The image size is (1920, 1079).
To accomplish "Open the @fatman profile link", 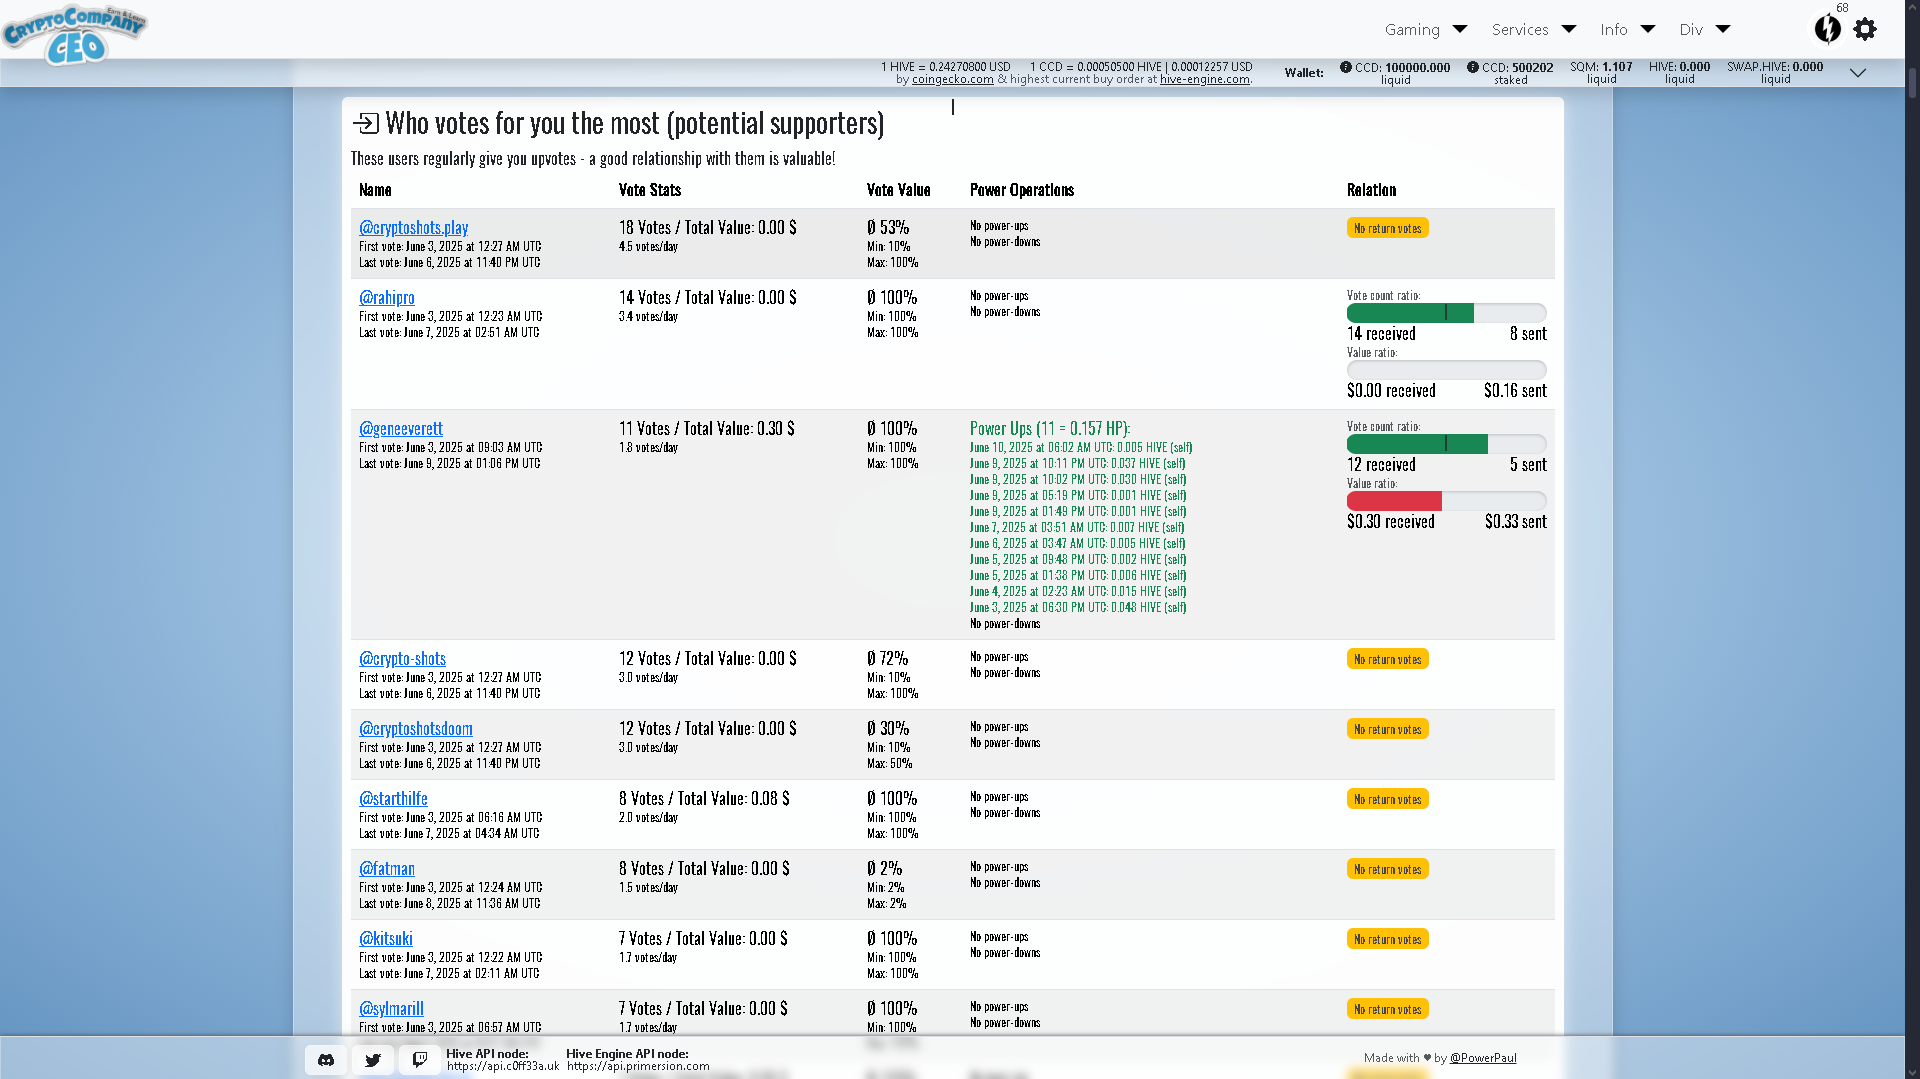I will (x=387, y=869).
